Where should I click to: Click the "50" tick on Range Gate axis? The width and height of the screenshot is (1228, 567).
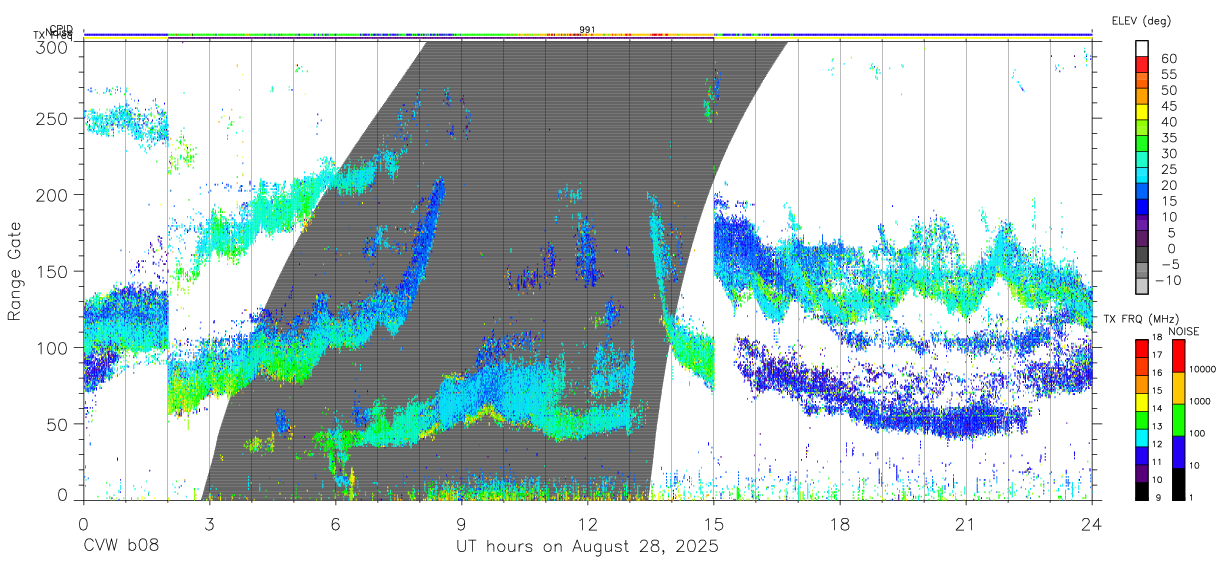57,424
